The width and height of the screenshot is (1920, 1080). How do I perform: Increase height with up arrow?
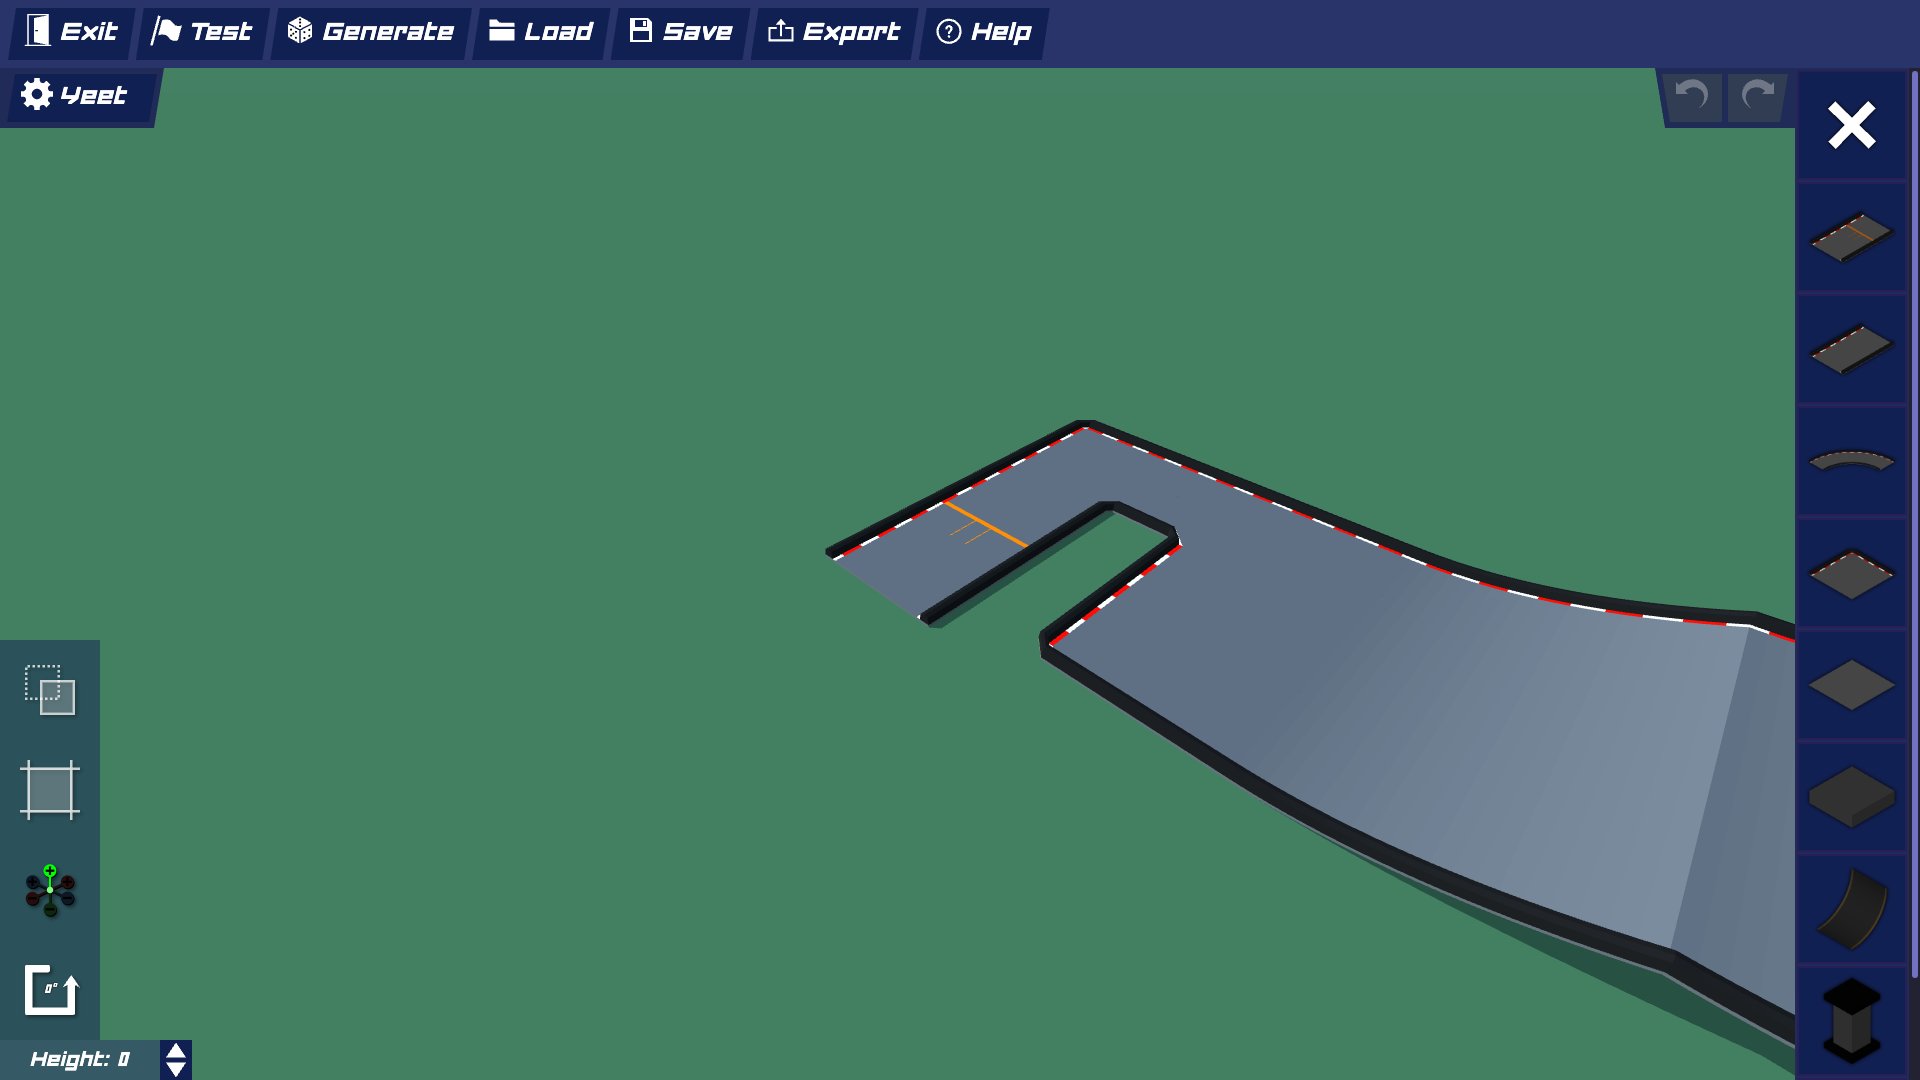[x=176, y=1051]
